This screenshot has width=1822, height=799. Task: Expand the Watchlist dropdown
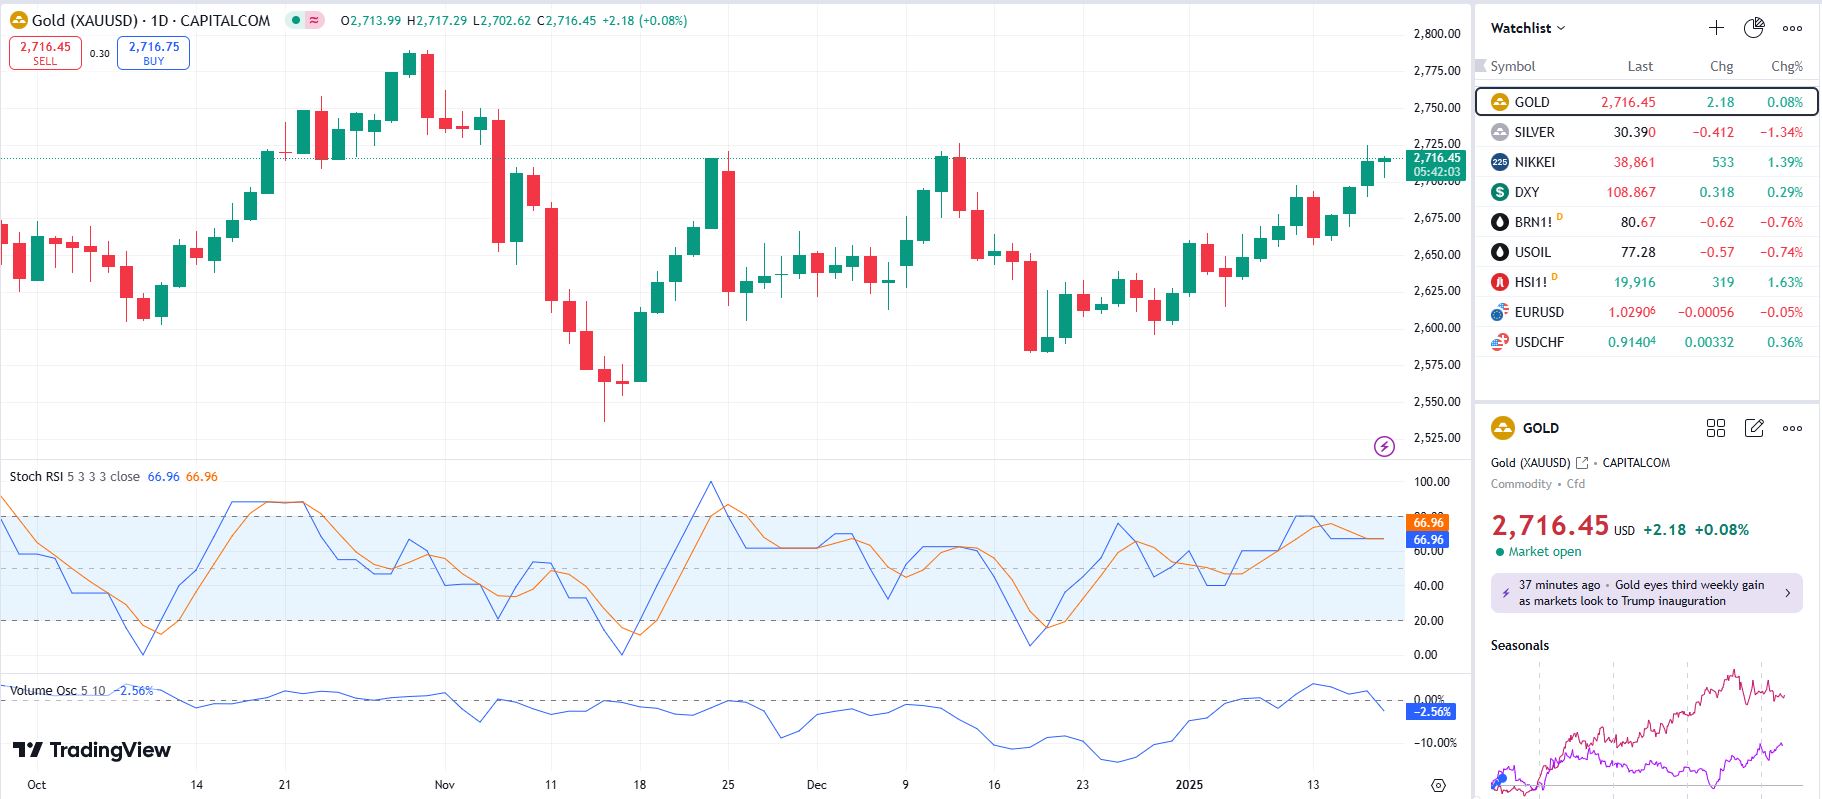point(1528,28)
